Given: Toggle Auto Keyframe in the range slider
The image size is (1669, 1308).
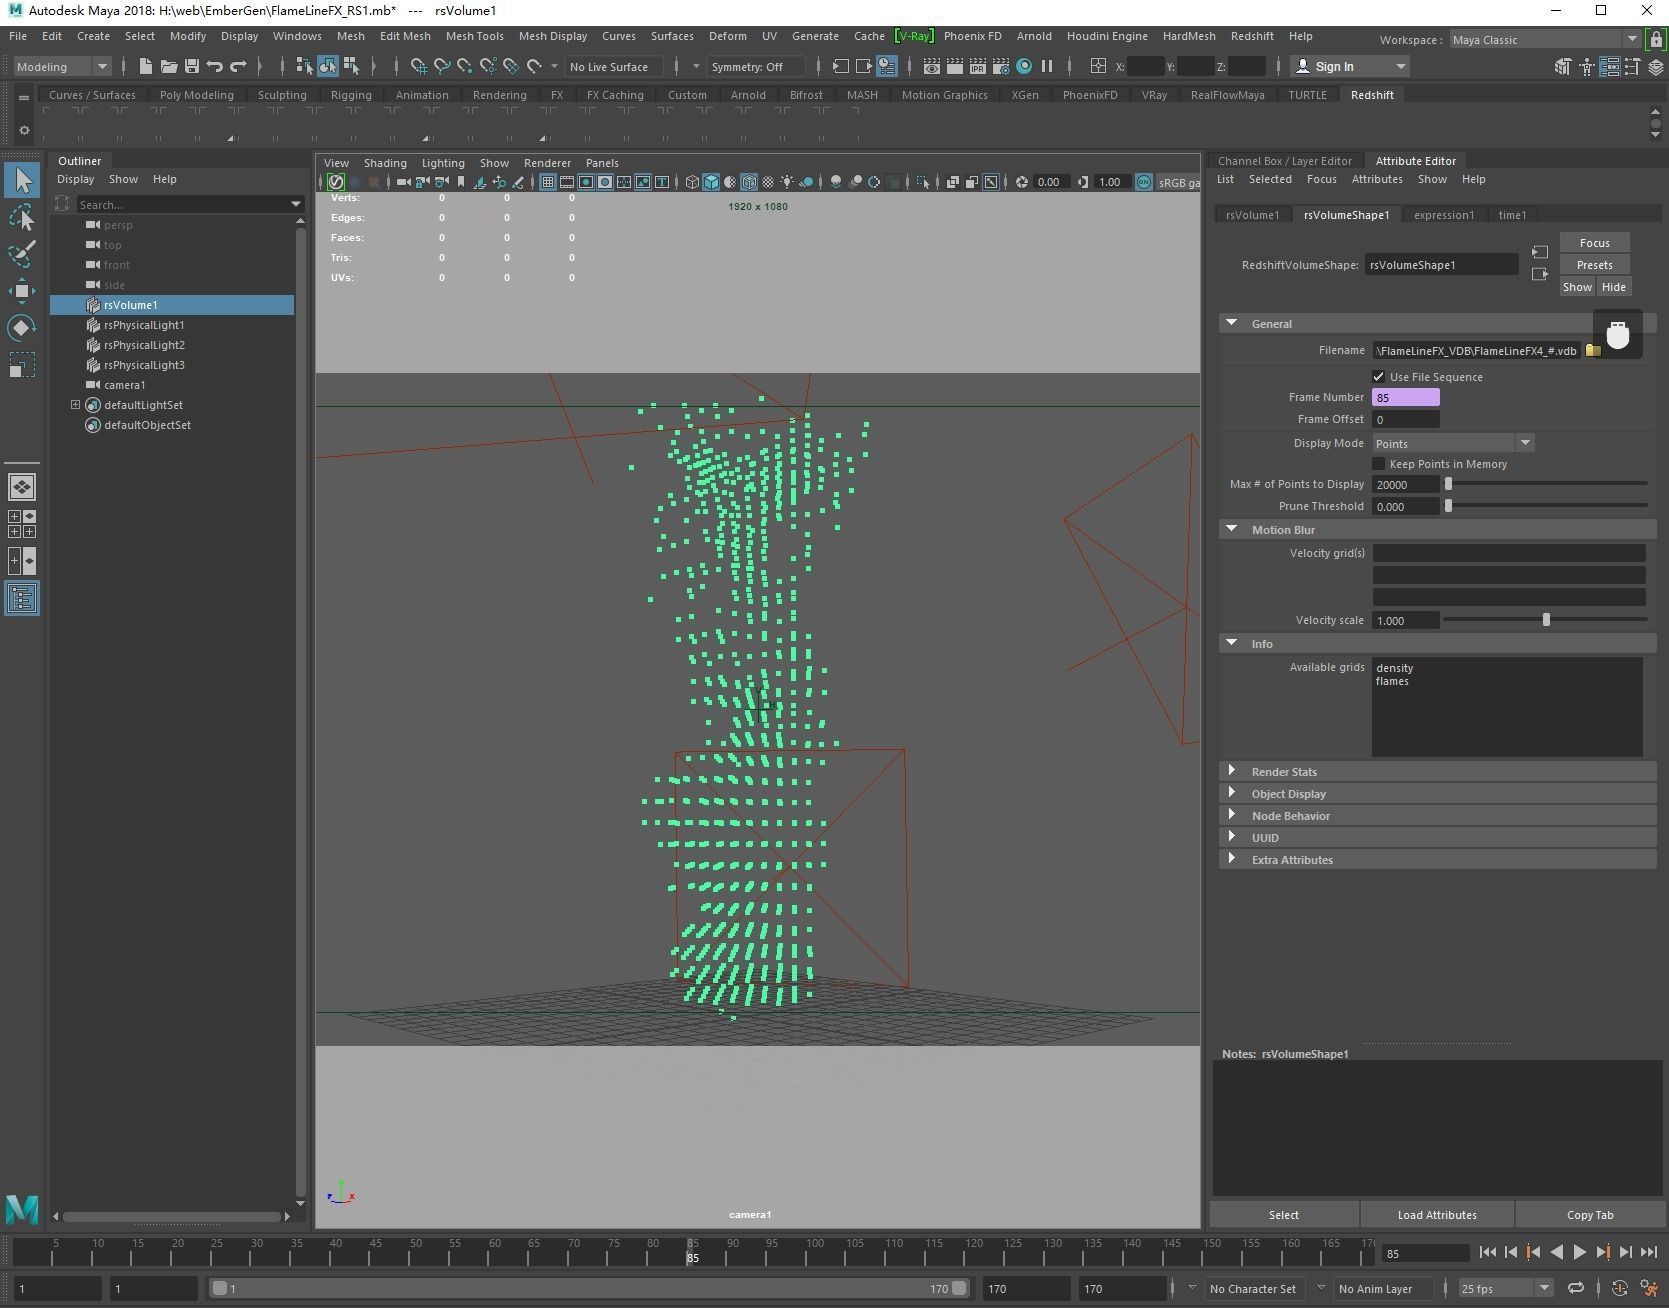Looking at the screenshot, I should 1620,1288.
